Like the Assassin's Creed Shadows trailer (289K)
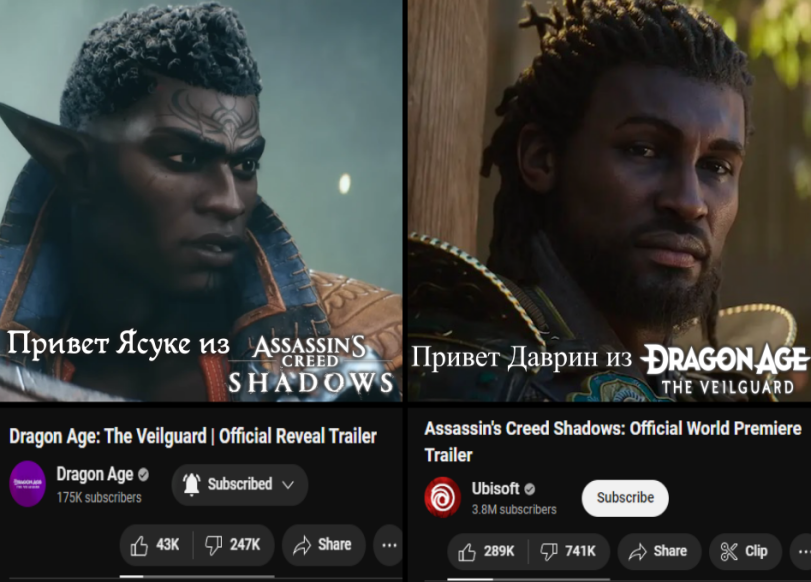811x582 pixels. (x=487, y=551)
